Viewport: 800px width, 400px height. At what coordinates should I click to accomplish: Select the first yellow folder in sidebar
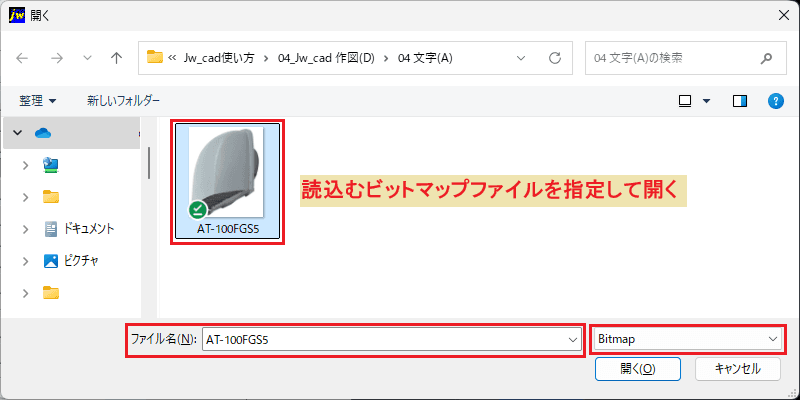point(51,197)
